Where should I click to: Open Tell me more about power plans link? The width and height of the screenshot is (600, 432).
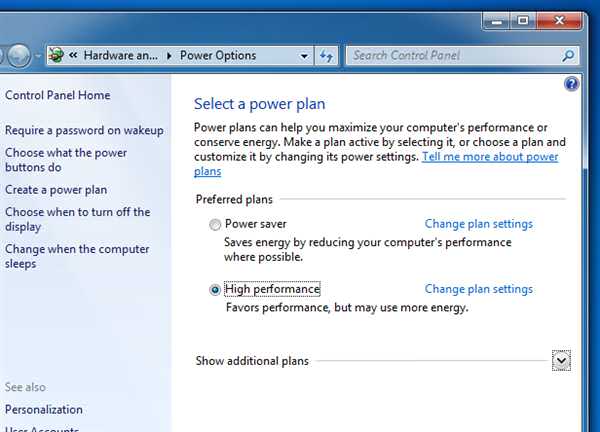490,157
